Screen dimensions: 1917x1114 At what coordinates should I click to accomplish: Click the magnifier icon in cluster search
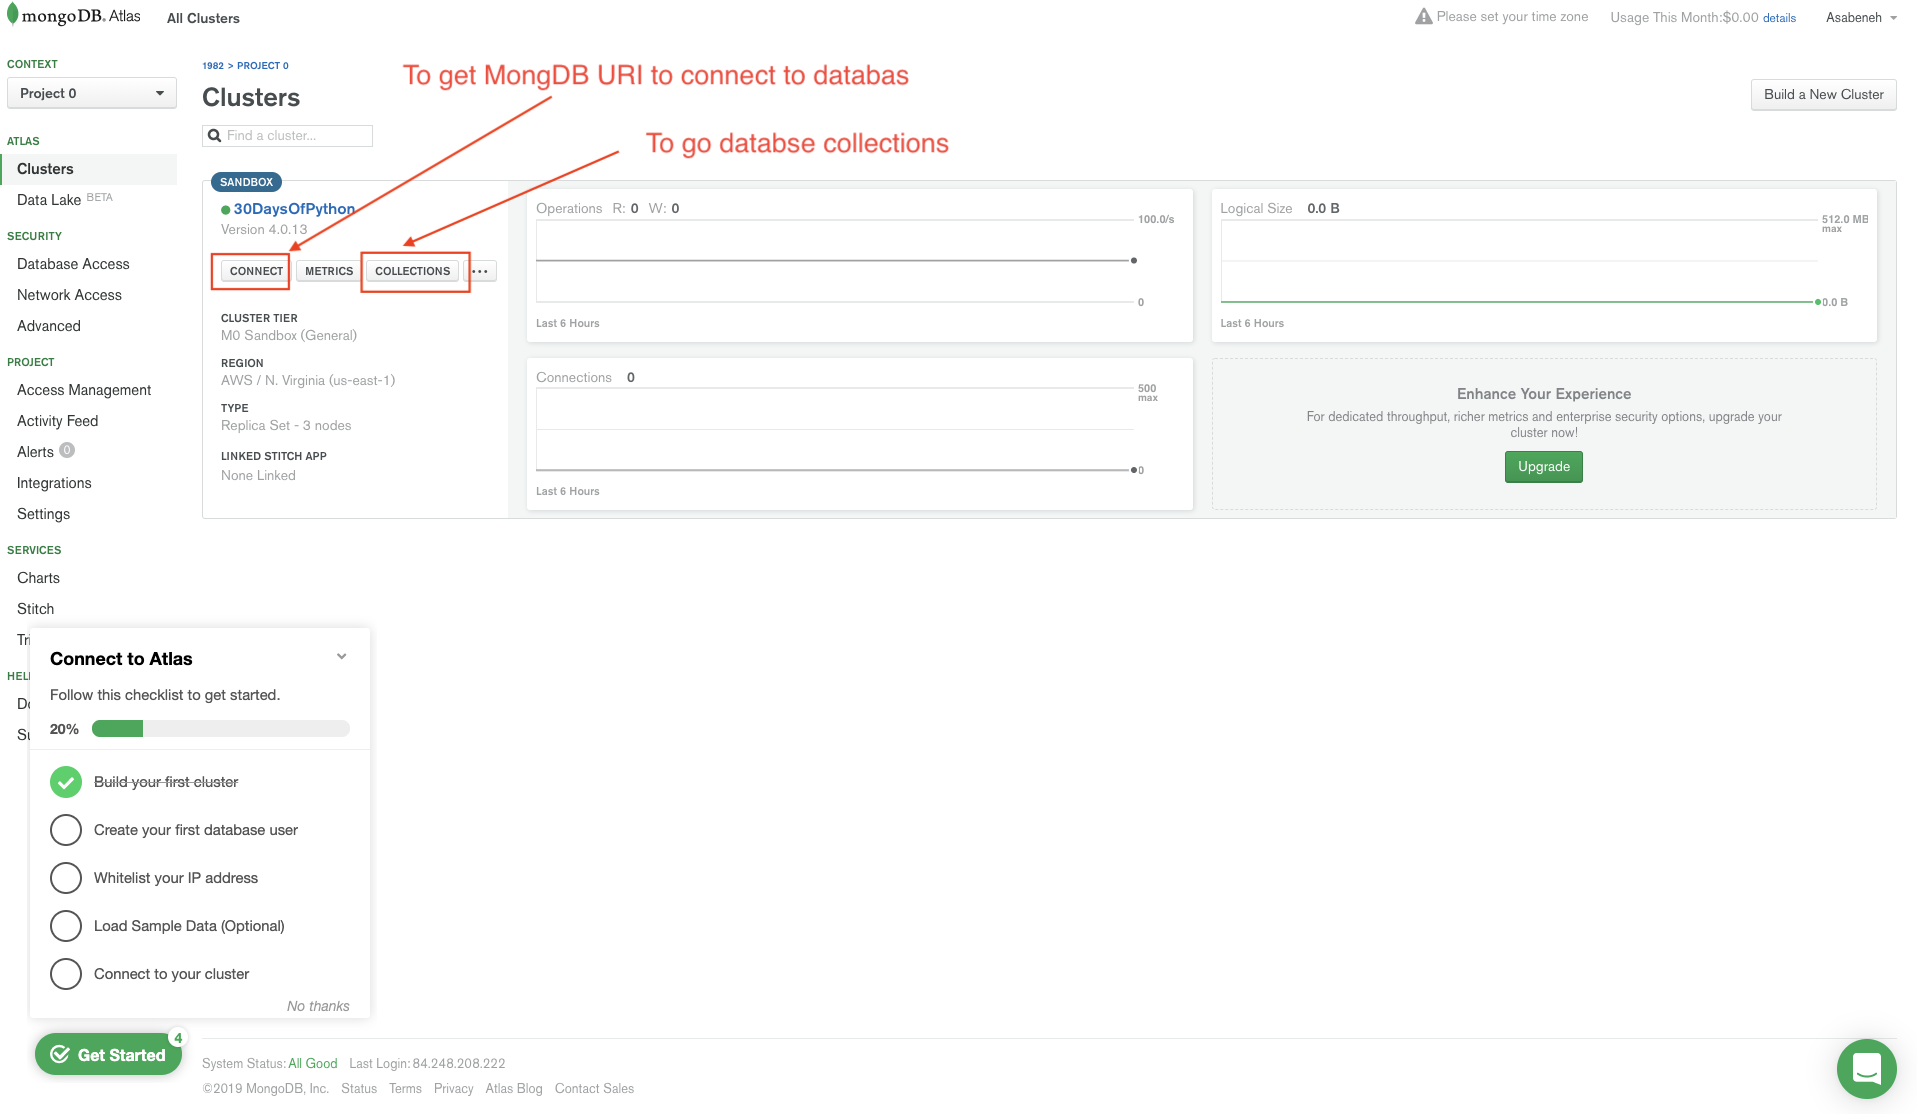coord(214,135)
